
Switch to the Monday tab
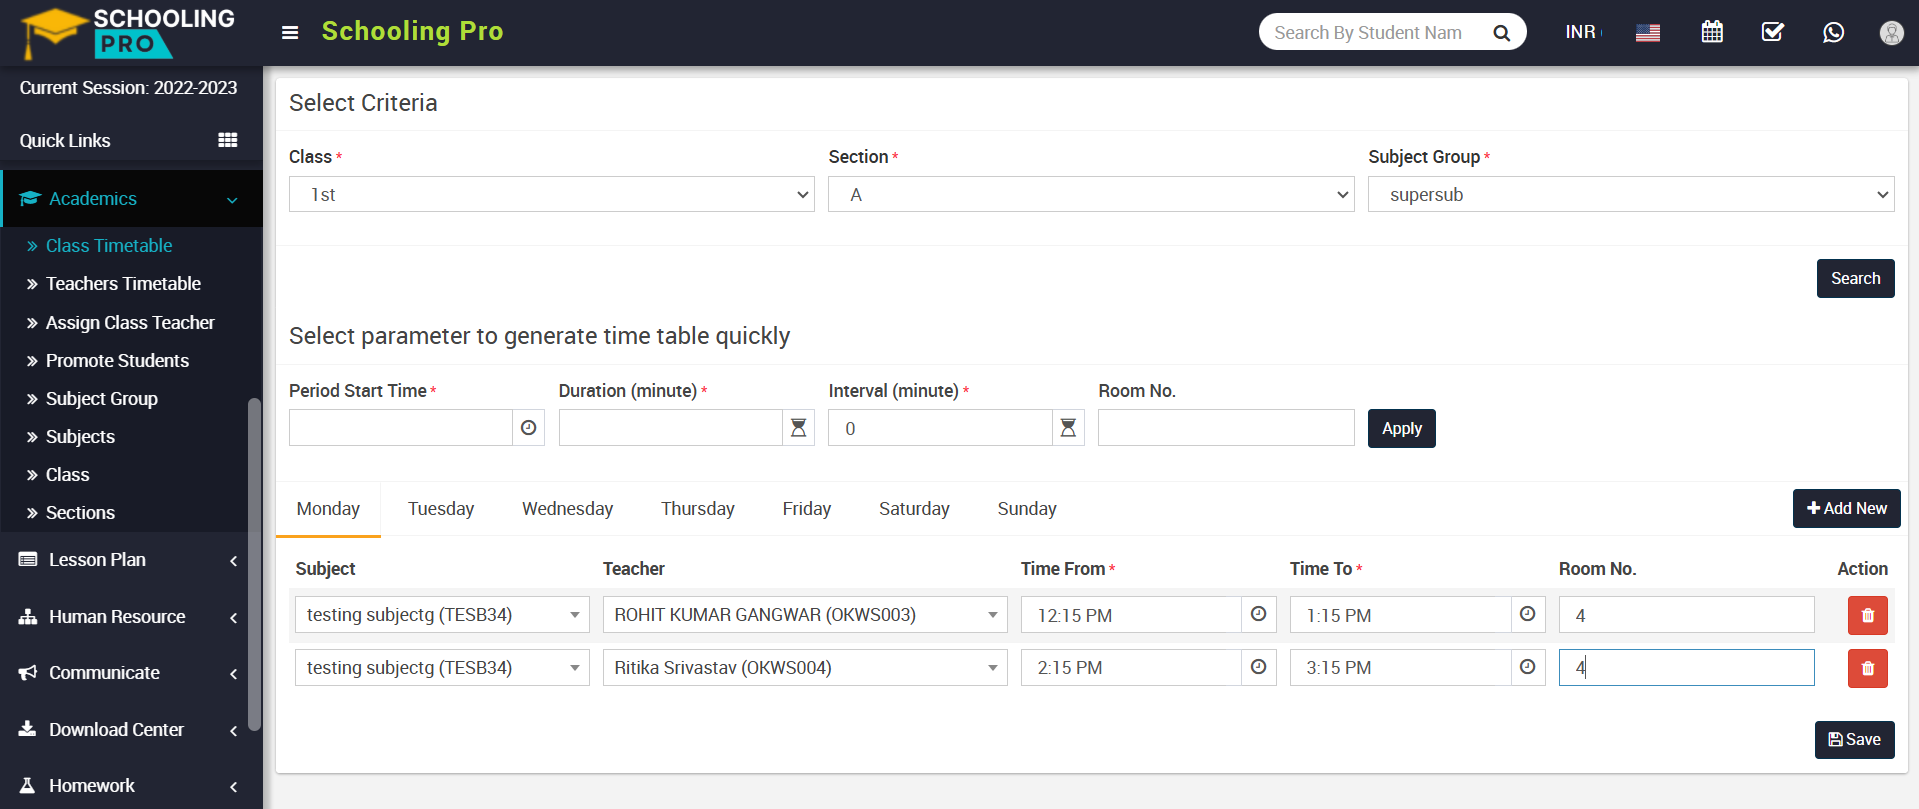coord(328,509)
